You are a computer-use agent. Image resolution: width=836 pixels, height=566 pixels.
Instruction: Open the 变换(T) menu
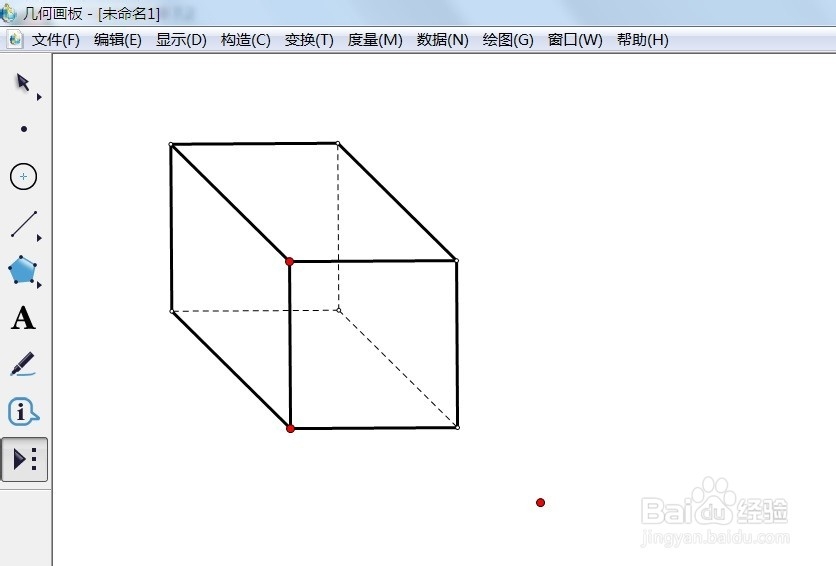coord(309,40)
